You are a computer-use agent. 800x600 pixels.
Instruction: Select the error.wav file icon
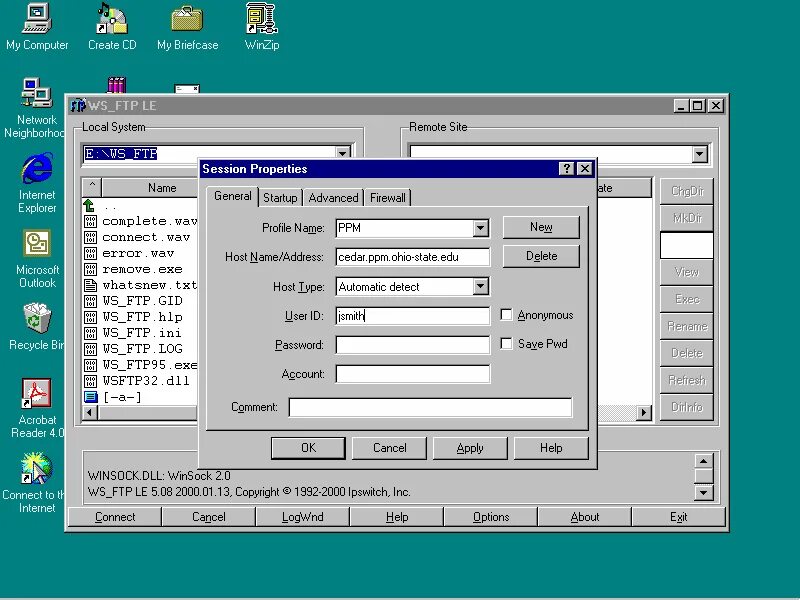pyautogui.click(x=90, y=253)
